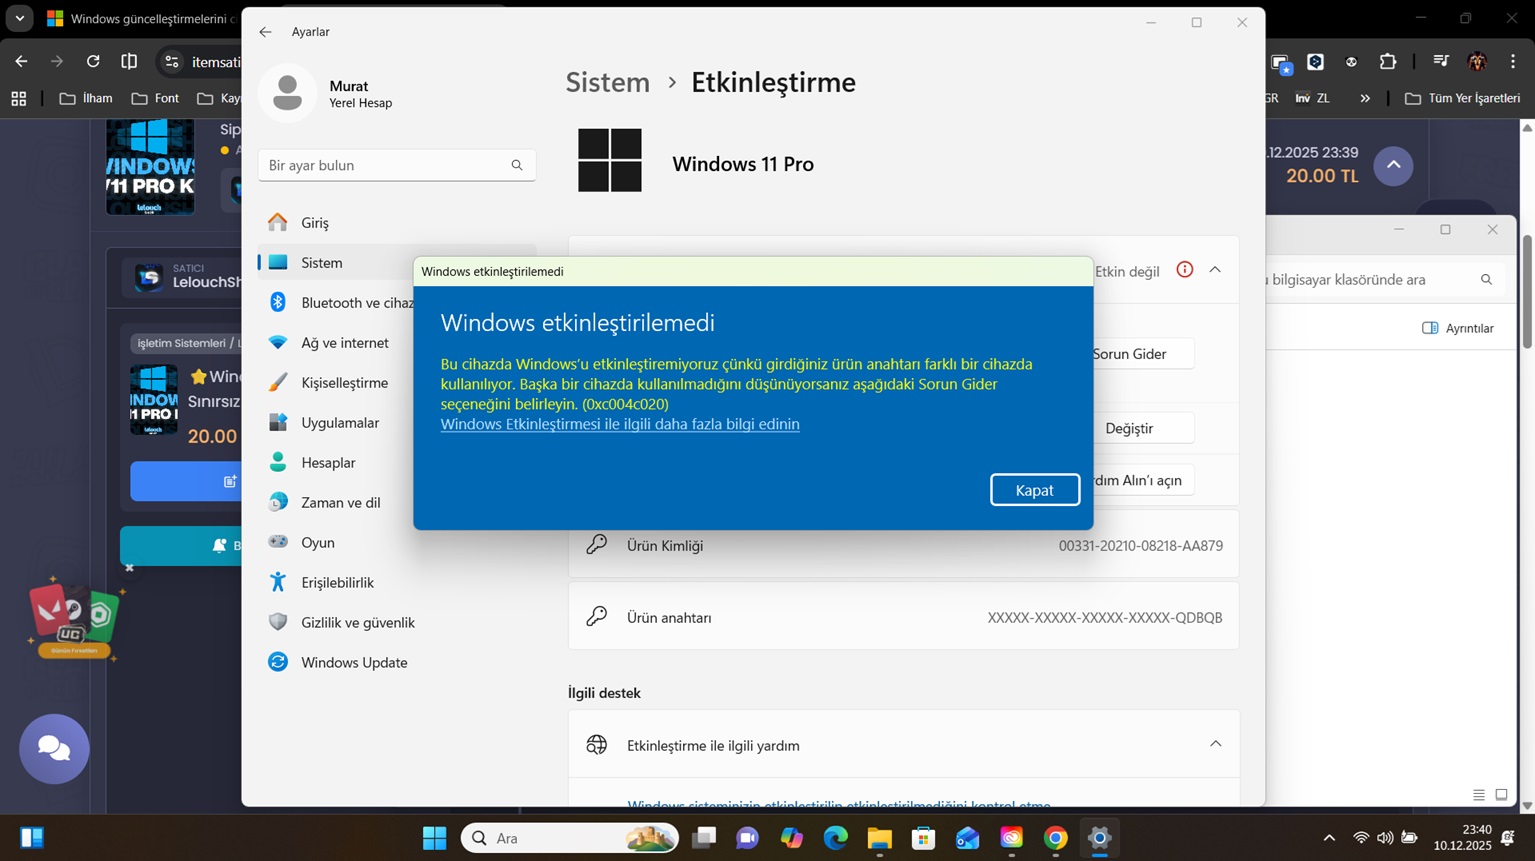The width and height of the screenshot is (1535, 861).
Task: Open Task View from the taskbar
Action: click(x=704, y=838)
